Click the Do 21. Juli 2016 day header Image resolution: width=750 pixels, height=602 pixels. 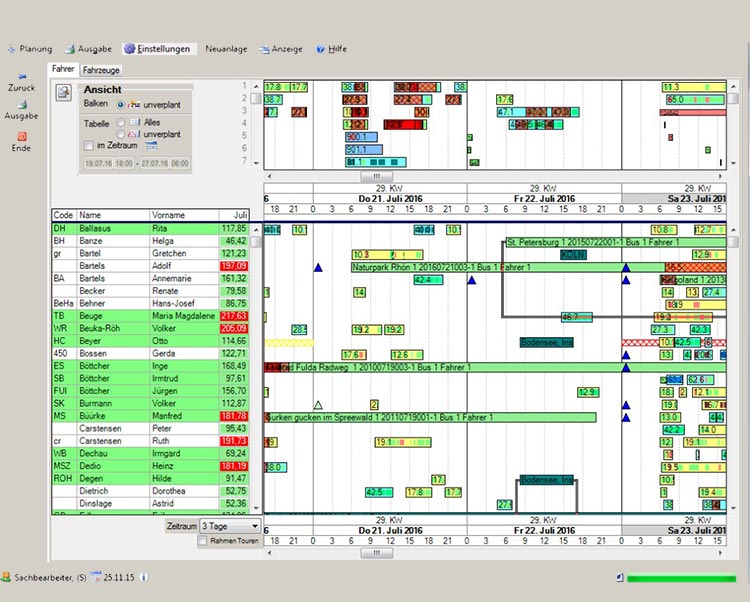(390, 198)
